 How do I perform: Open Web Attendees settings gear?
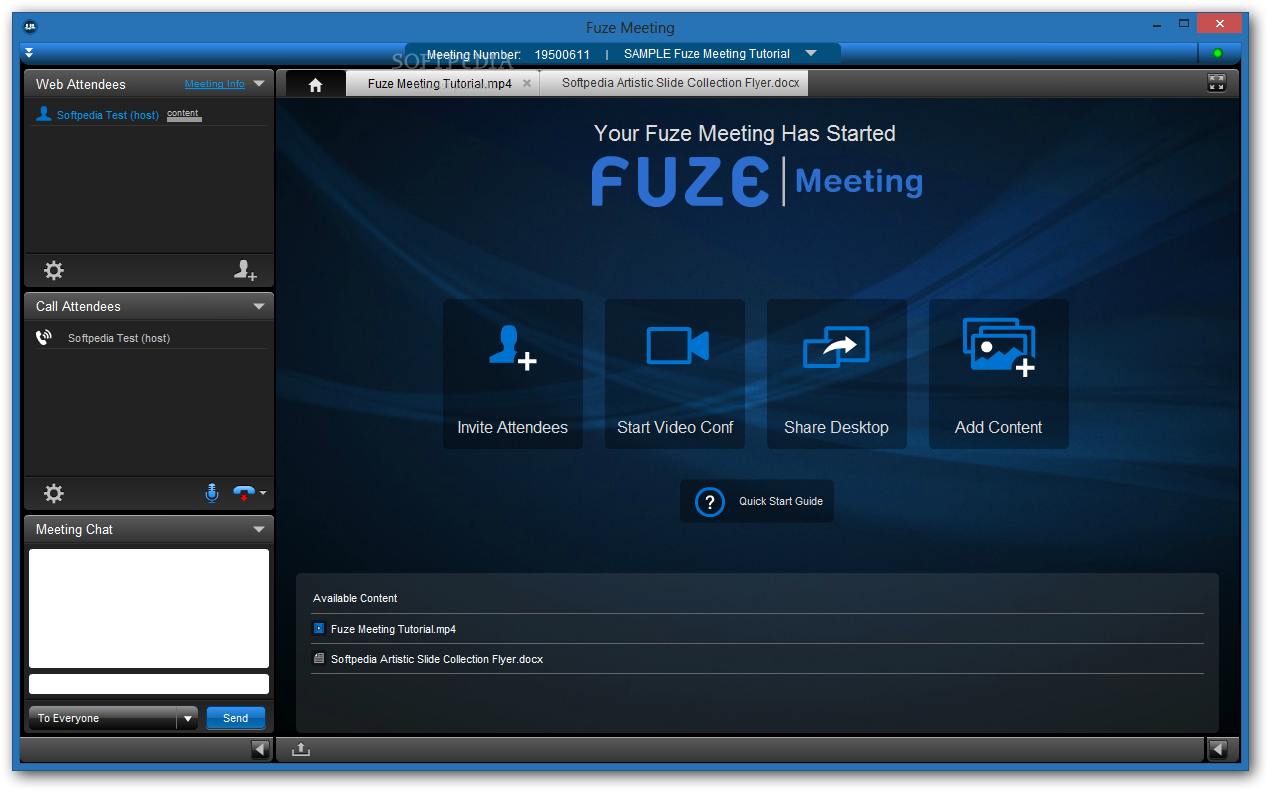pyautogui.click(x=54, y=270)
